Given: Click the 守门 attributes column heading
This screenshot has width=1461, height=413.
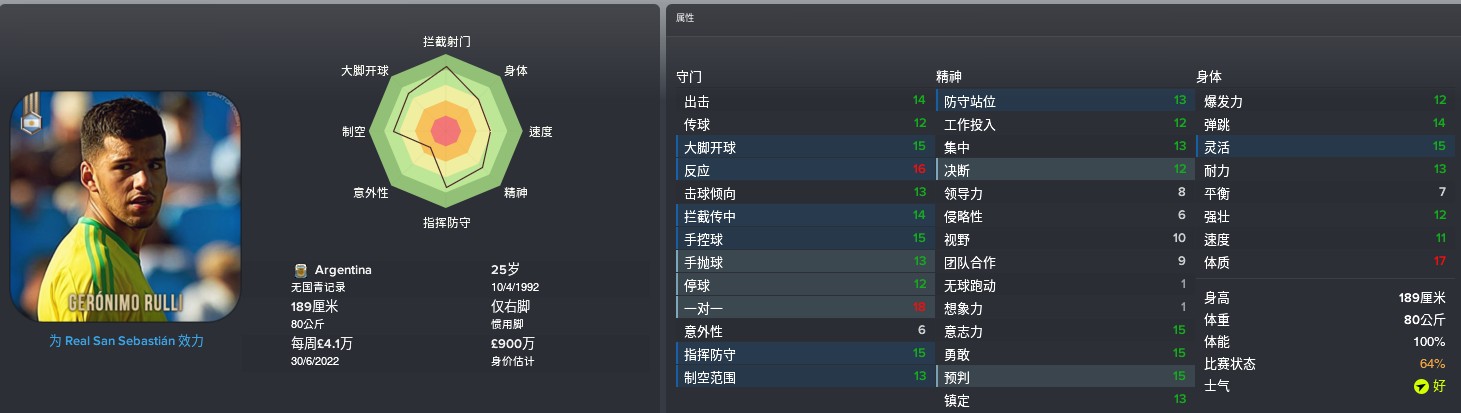Looking at the screenshot, I should [690, 77].
